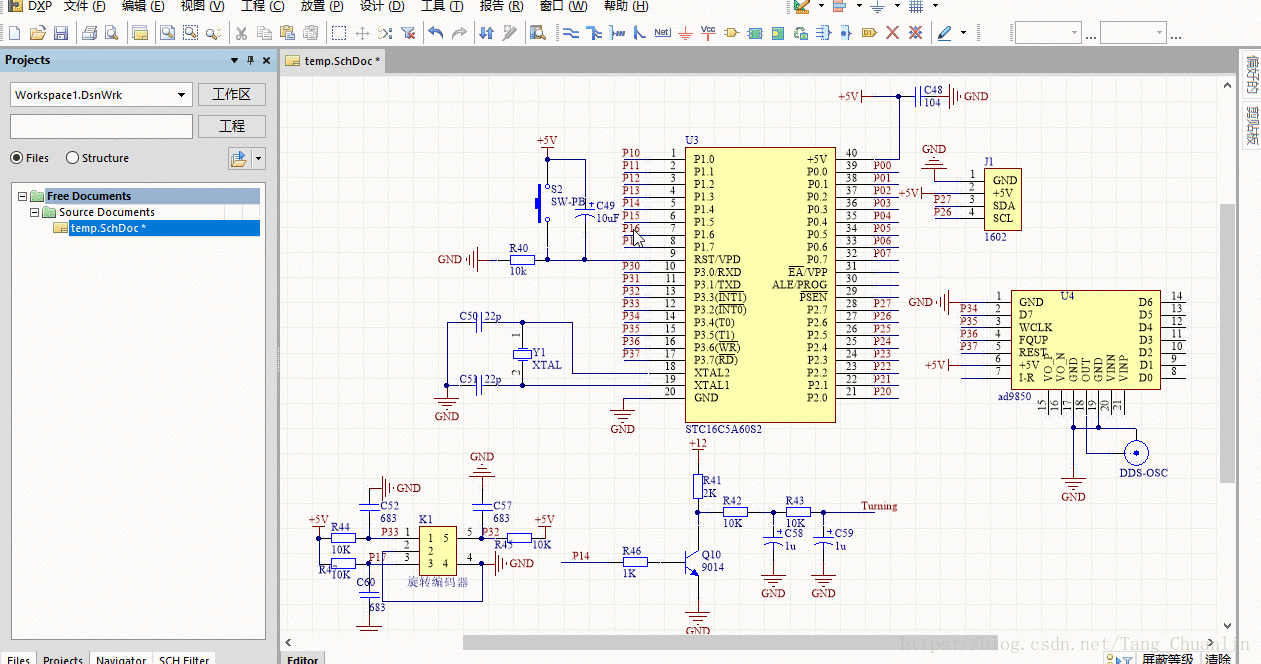
Task: Place GND power port icon
Action: (x=685, y=33)
